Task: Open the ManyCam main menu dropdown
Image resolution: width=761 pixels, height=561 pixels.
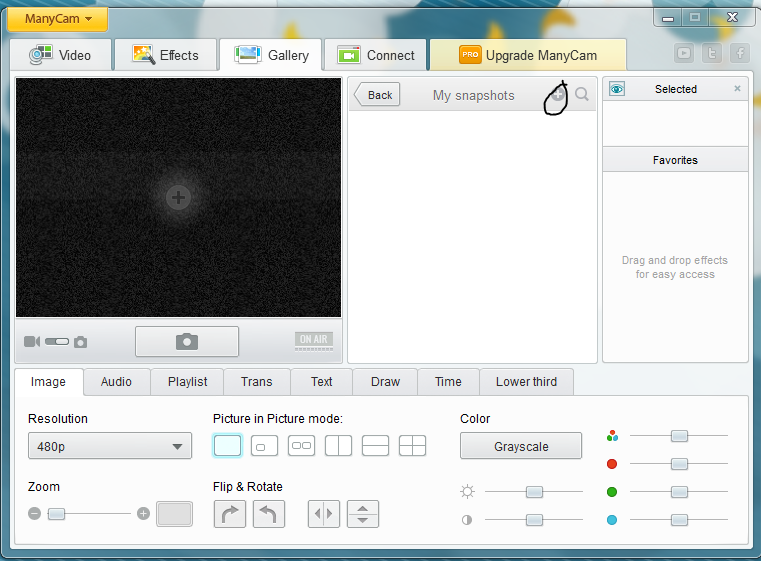Action: point(58,19)
